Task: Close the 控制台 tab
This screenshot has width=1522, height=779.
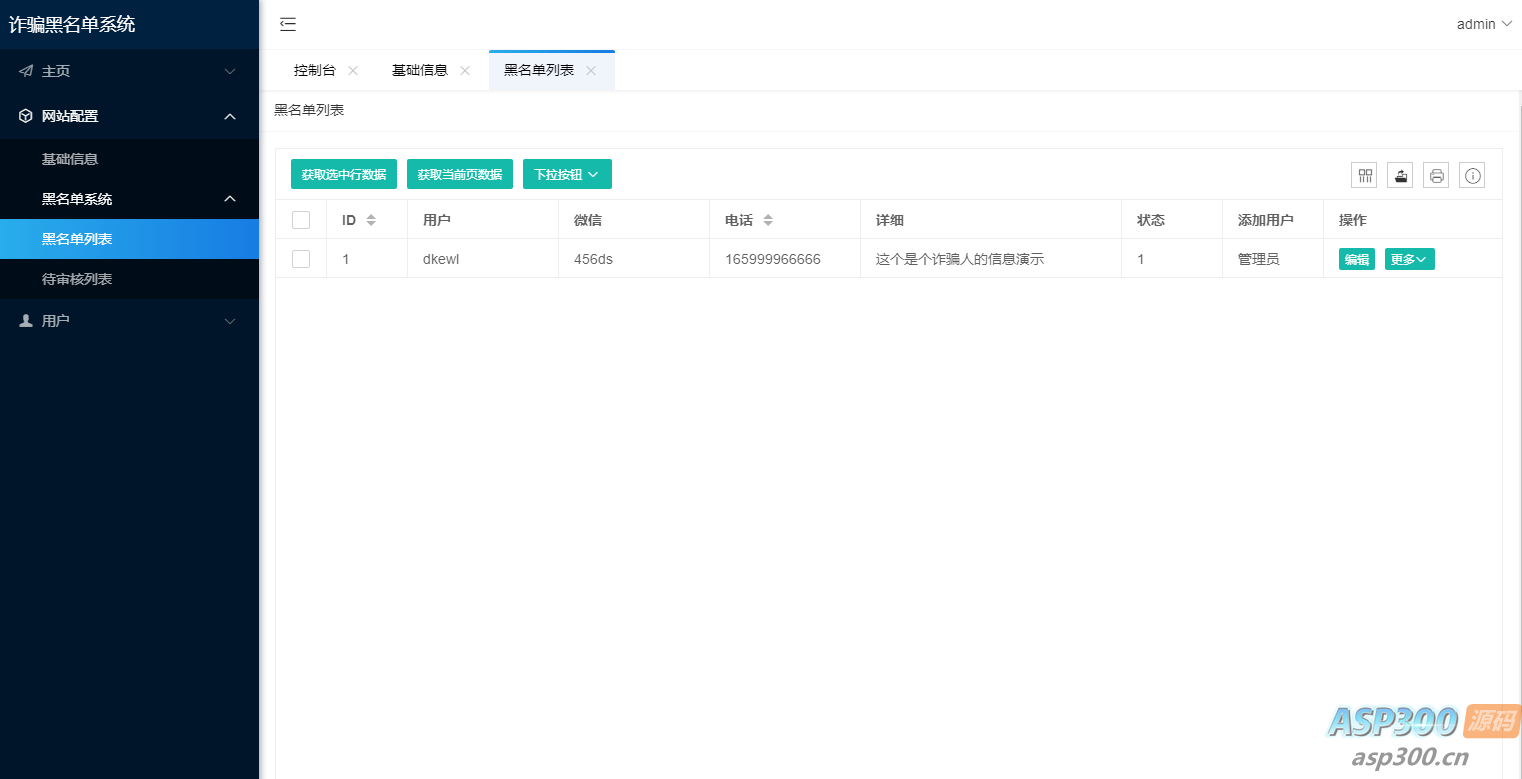Action: (353, 71)
